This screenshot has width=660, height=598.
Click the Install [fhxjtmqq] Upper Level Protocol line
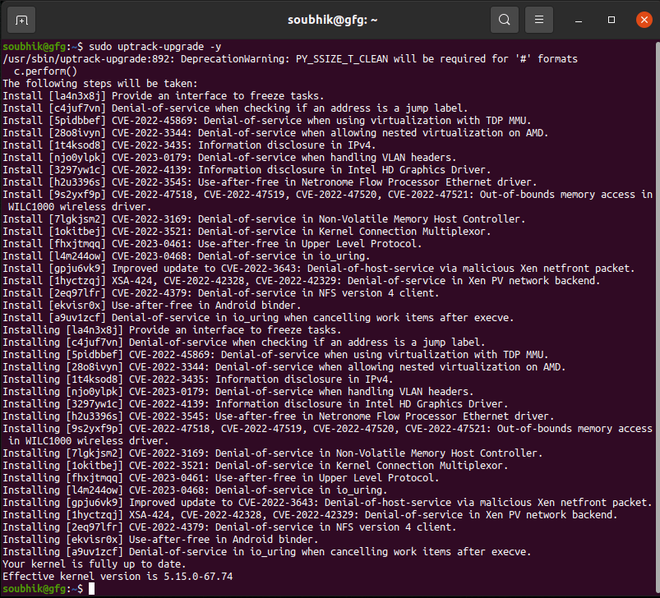(x=212, y=244)
